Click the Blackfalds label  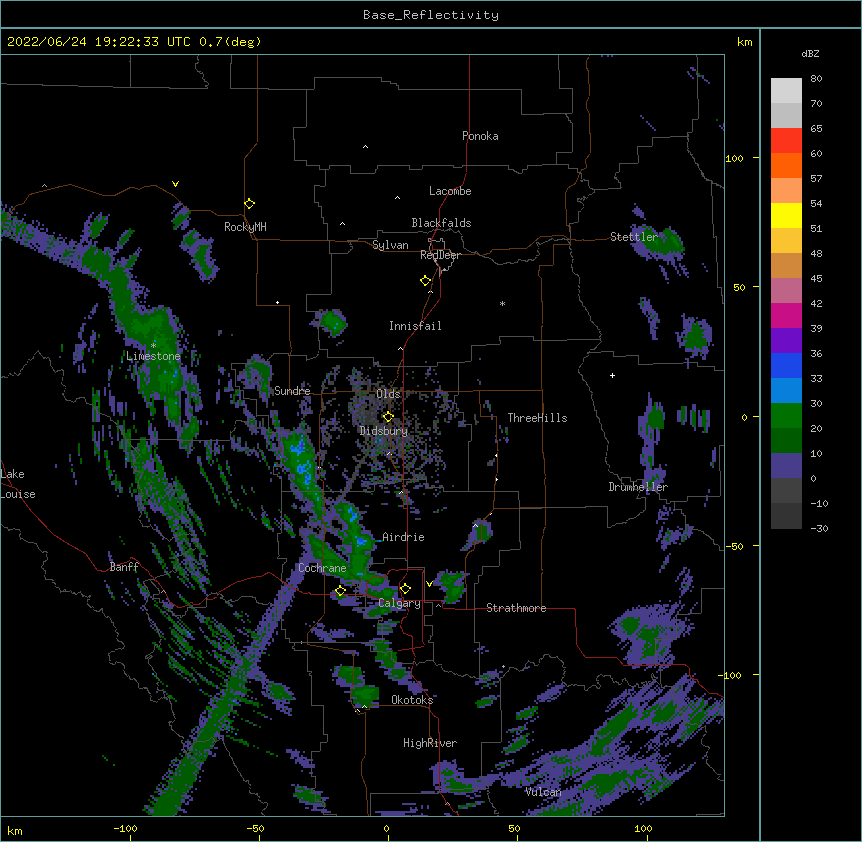(x=441, y=223)
